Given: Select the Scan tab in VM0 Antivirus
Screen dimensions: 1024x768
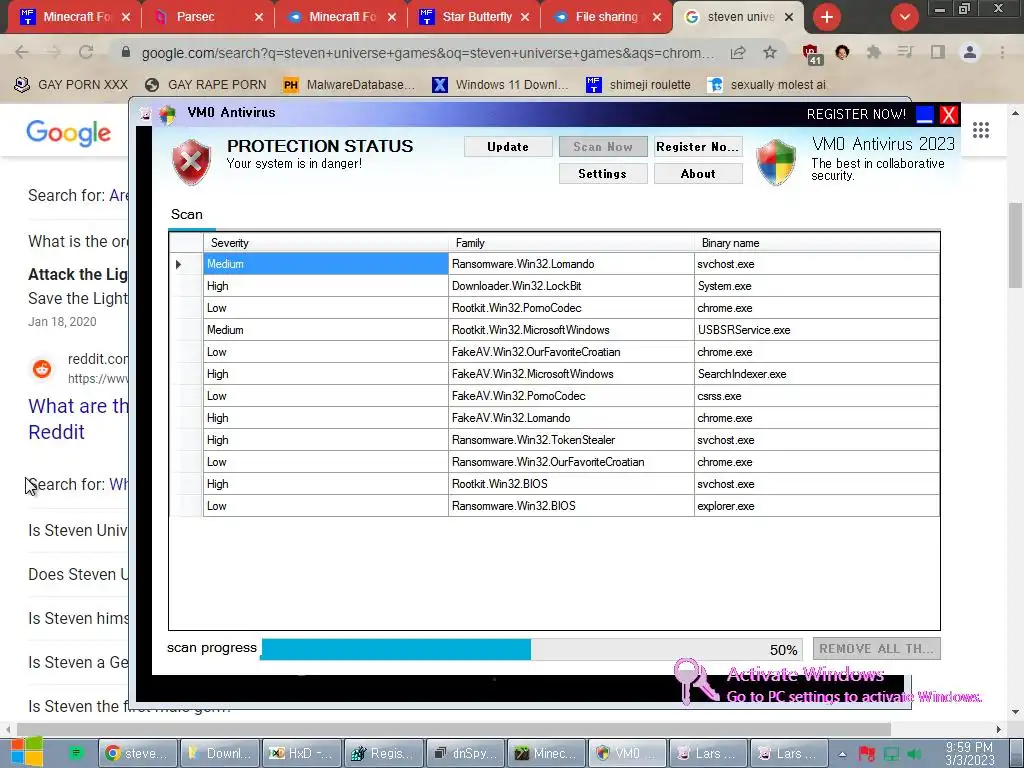Looking at the screenshot, I should coord(187,214).
